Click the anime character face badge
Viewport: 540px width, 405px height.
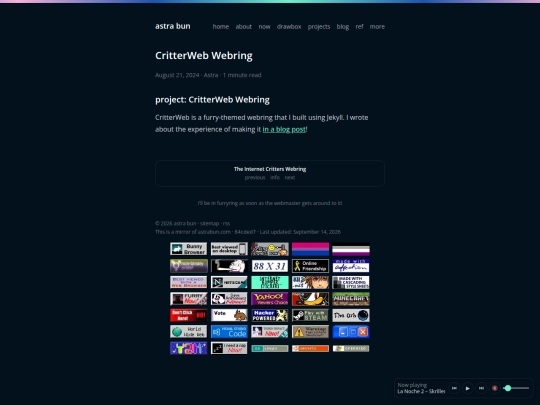310,282
